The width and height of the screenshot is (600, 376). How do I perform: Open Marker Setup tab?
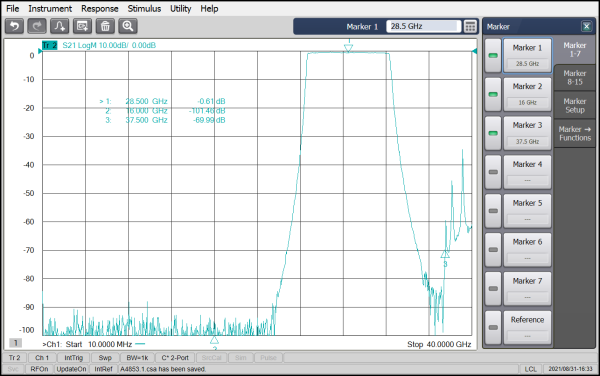pyautogui.click(x=574, y=106)
